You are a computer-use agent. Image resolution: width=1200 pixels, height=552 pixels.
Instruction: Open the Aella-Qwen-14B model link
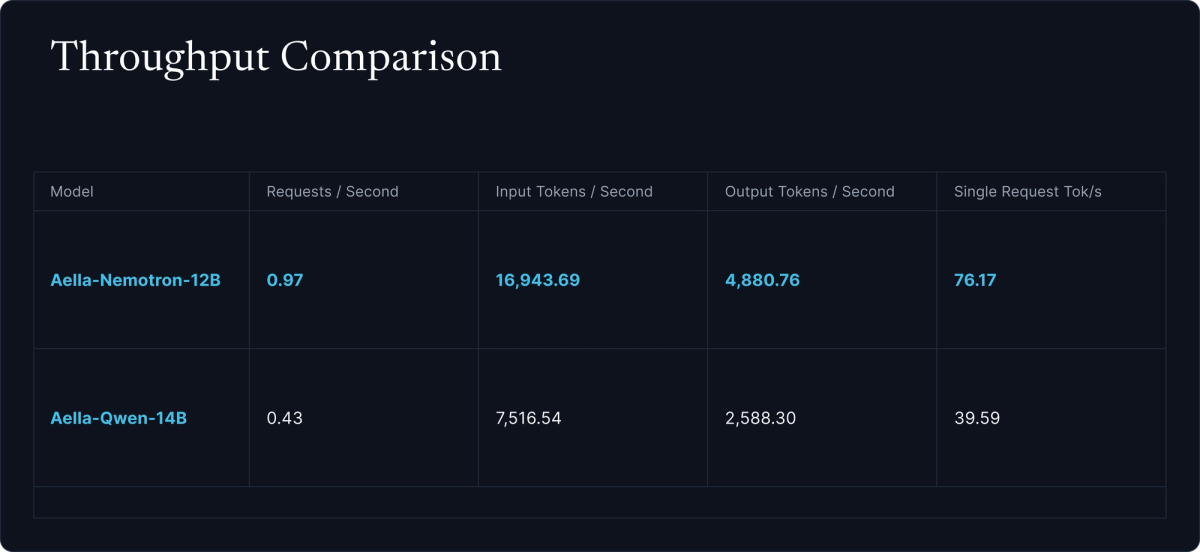[x=118, y=418]
